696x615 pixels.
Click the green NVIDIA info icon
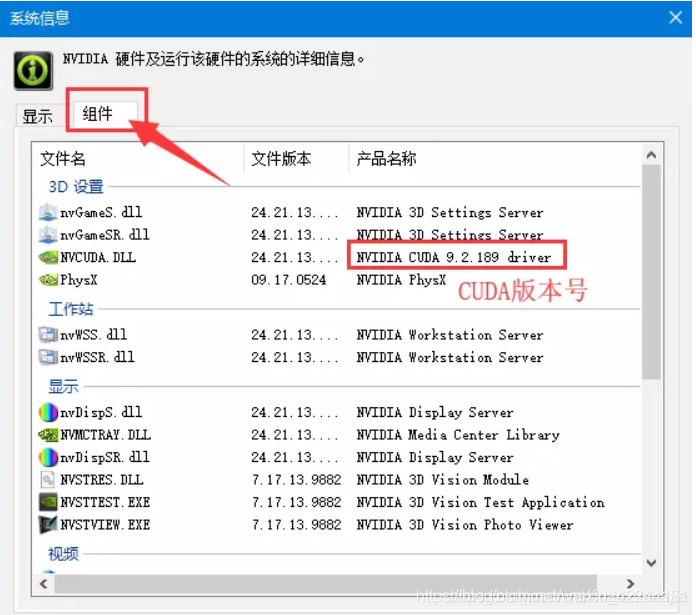pos(33,71)
